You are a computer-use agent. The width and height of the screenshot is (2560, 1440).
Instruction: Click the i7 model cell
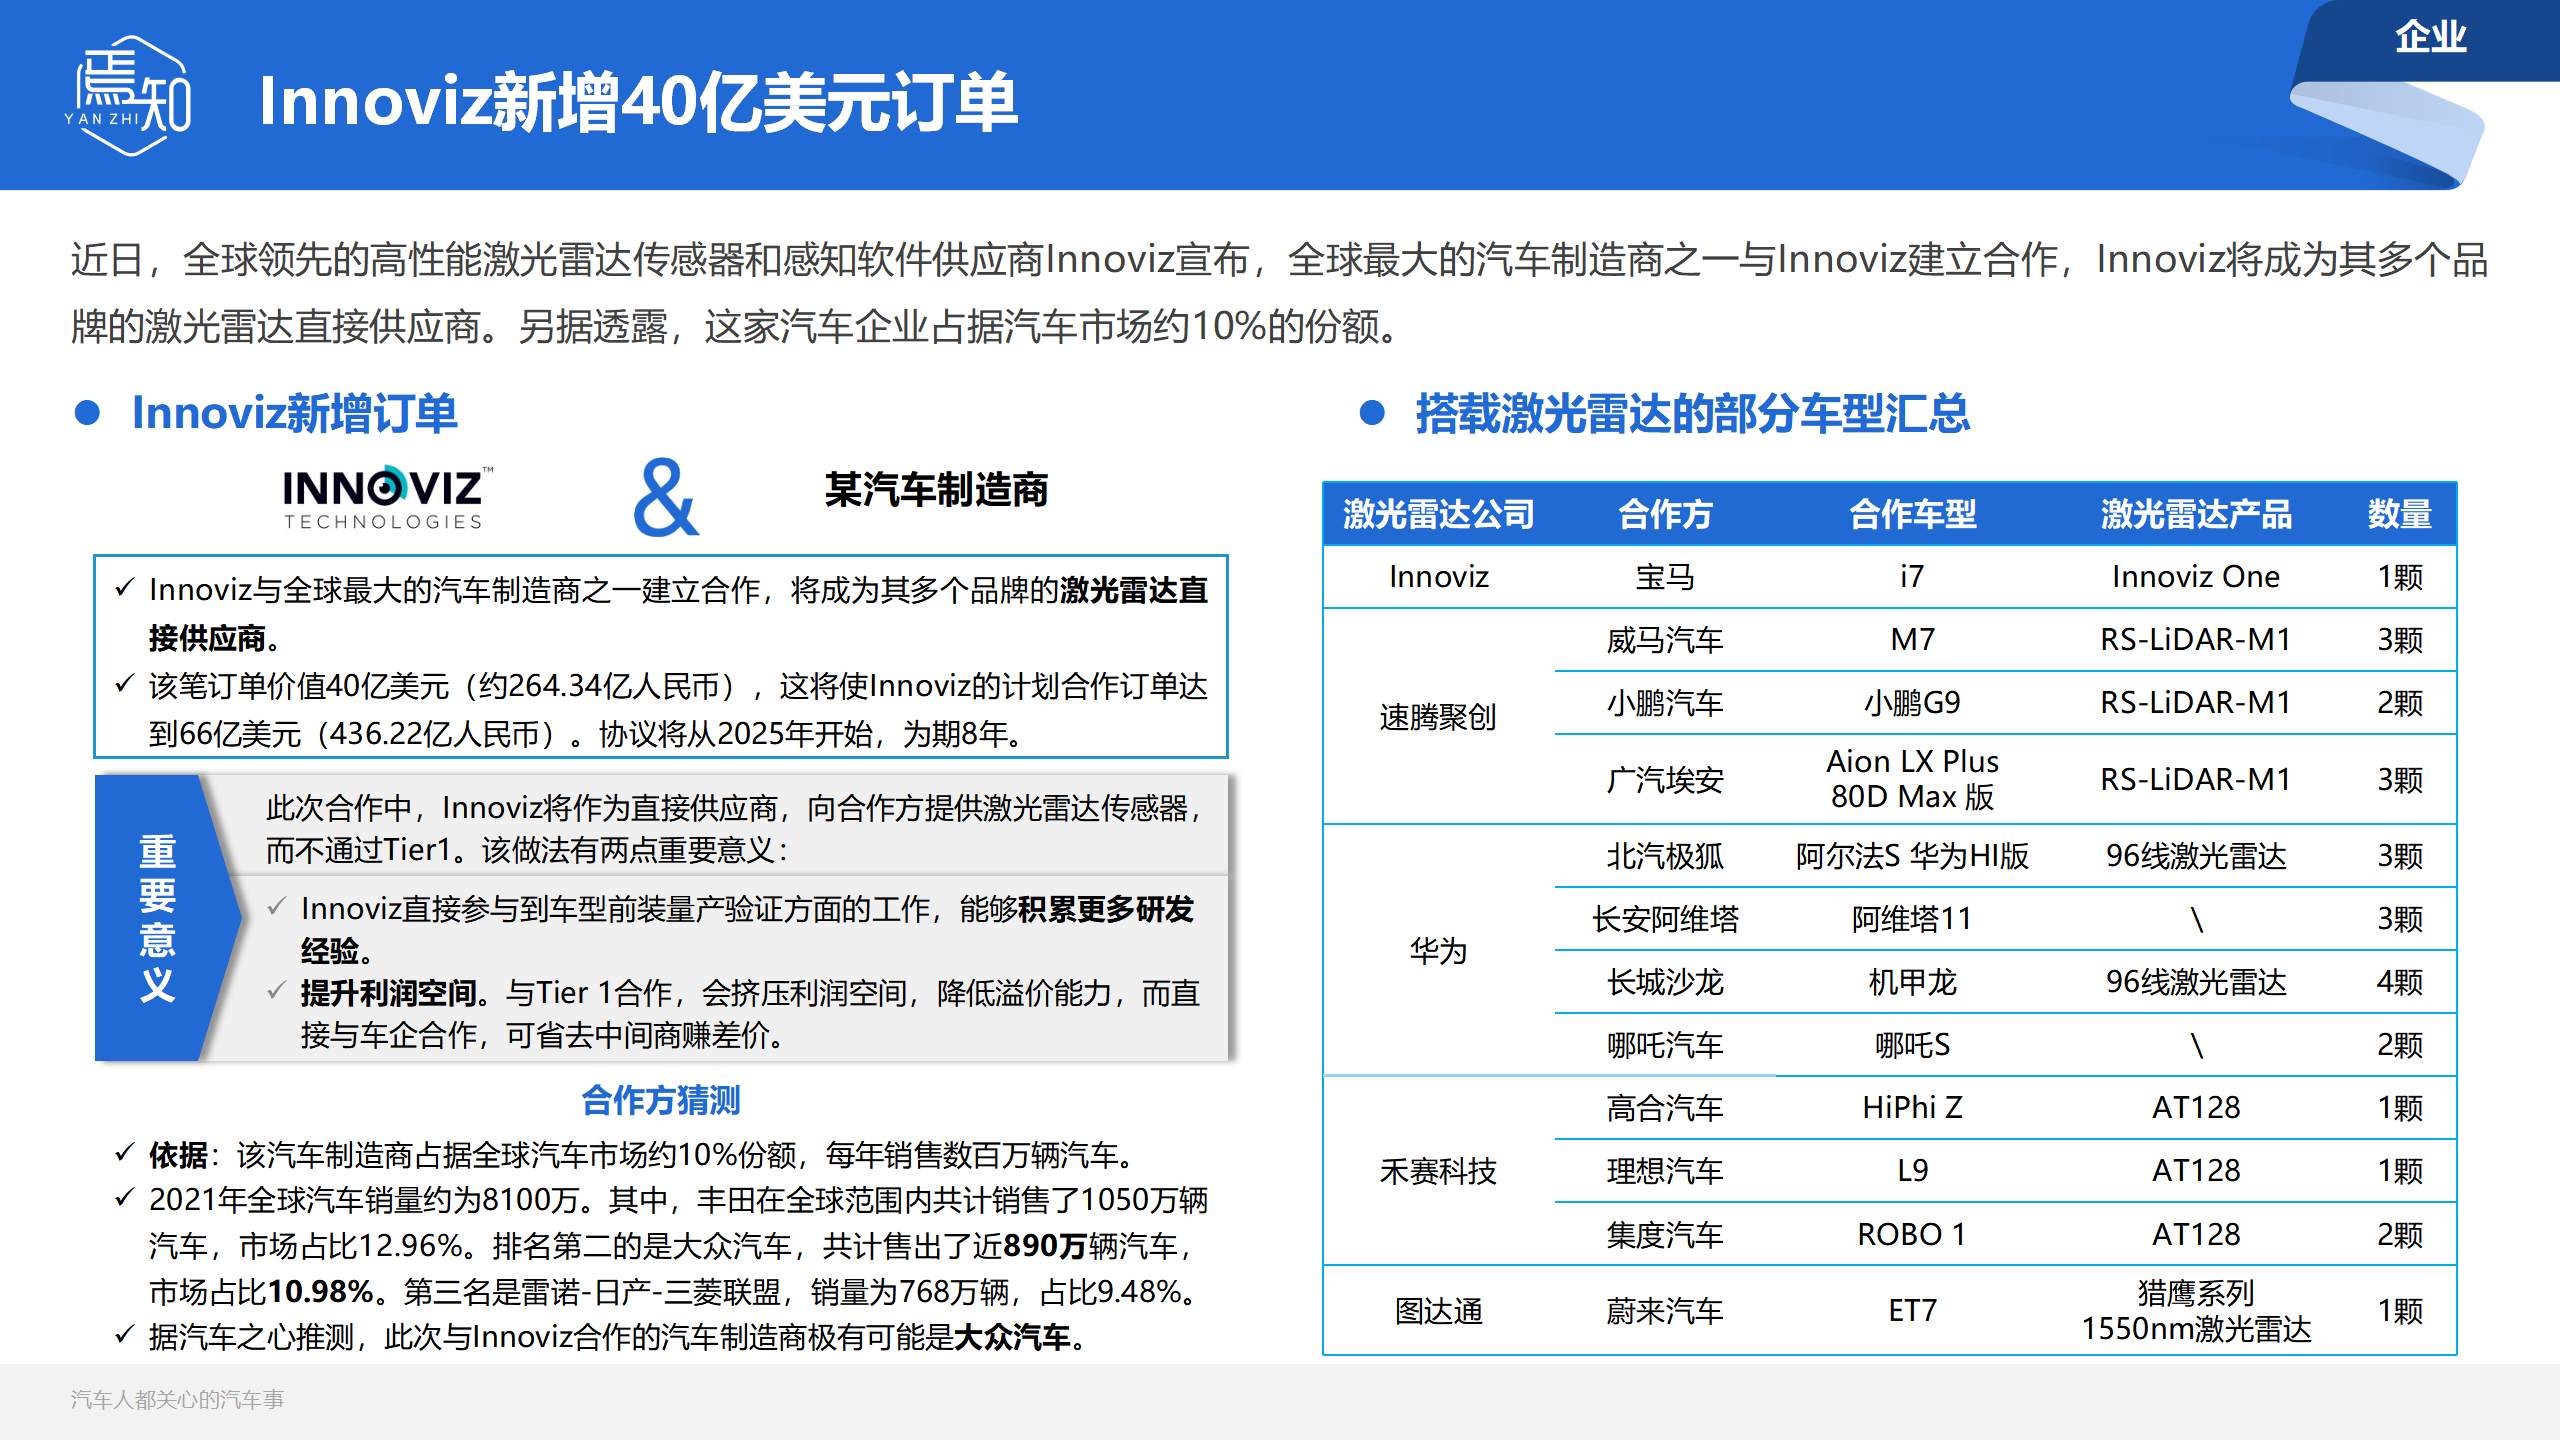1912,577
